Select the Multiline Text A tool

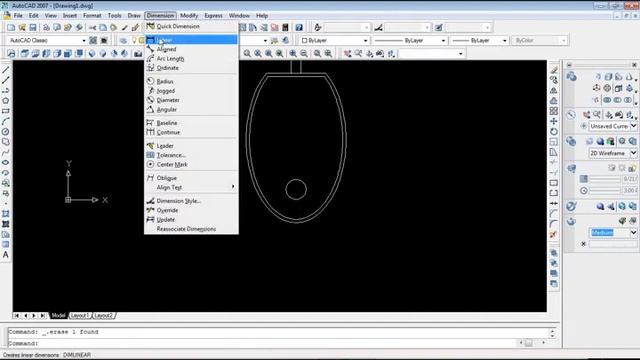pos(5,255)
